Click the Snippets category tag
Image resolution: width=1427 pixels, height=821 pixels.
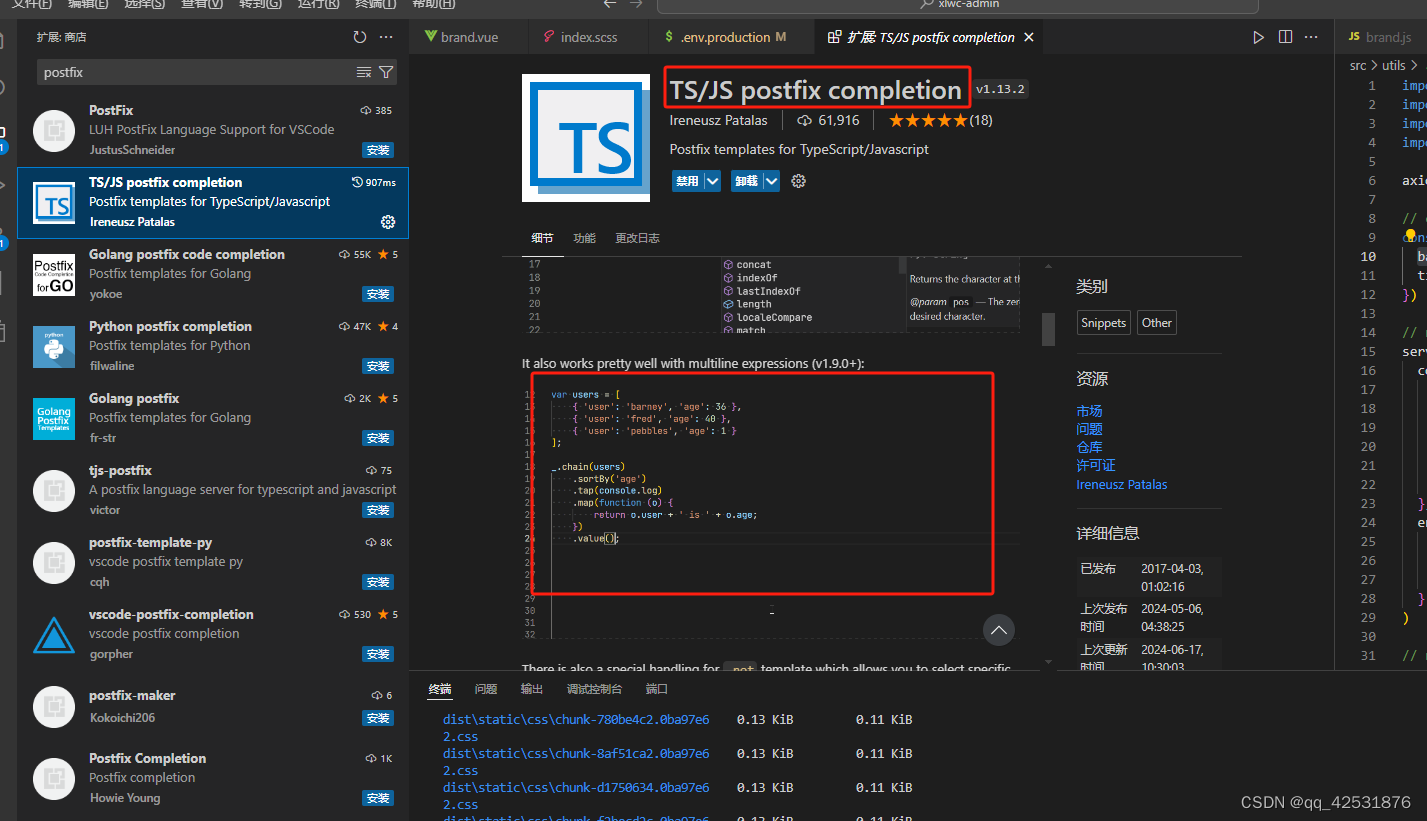pyautogui.click(x=1103, y=322)
